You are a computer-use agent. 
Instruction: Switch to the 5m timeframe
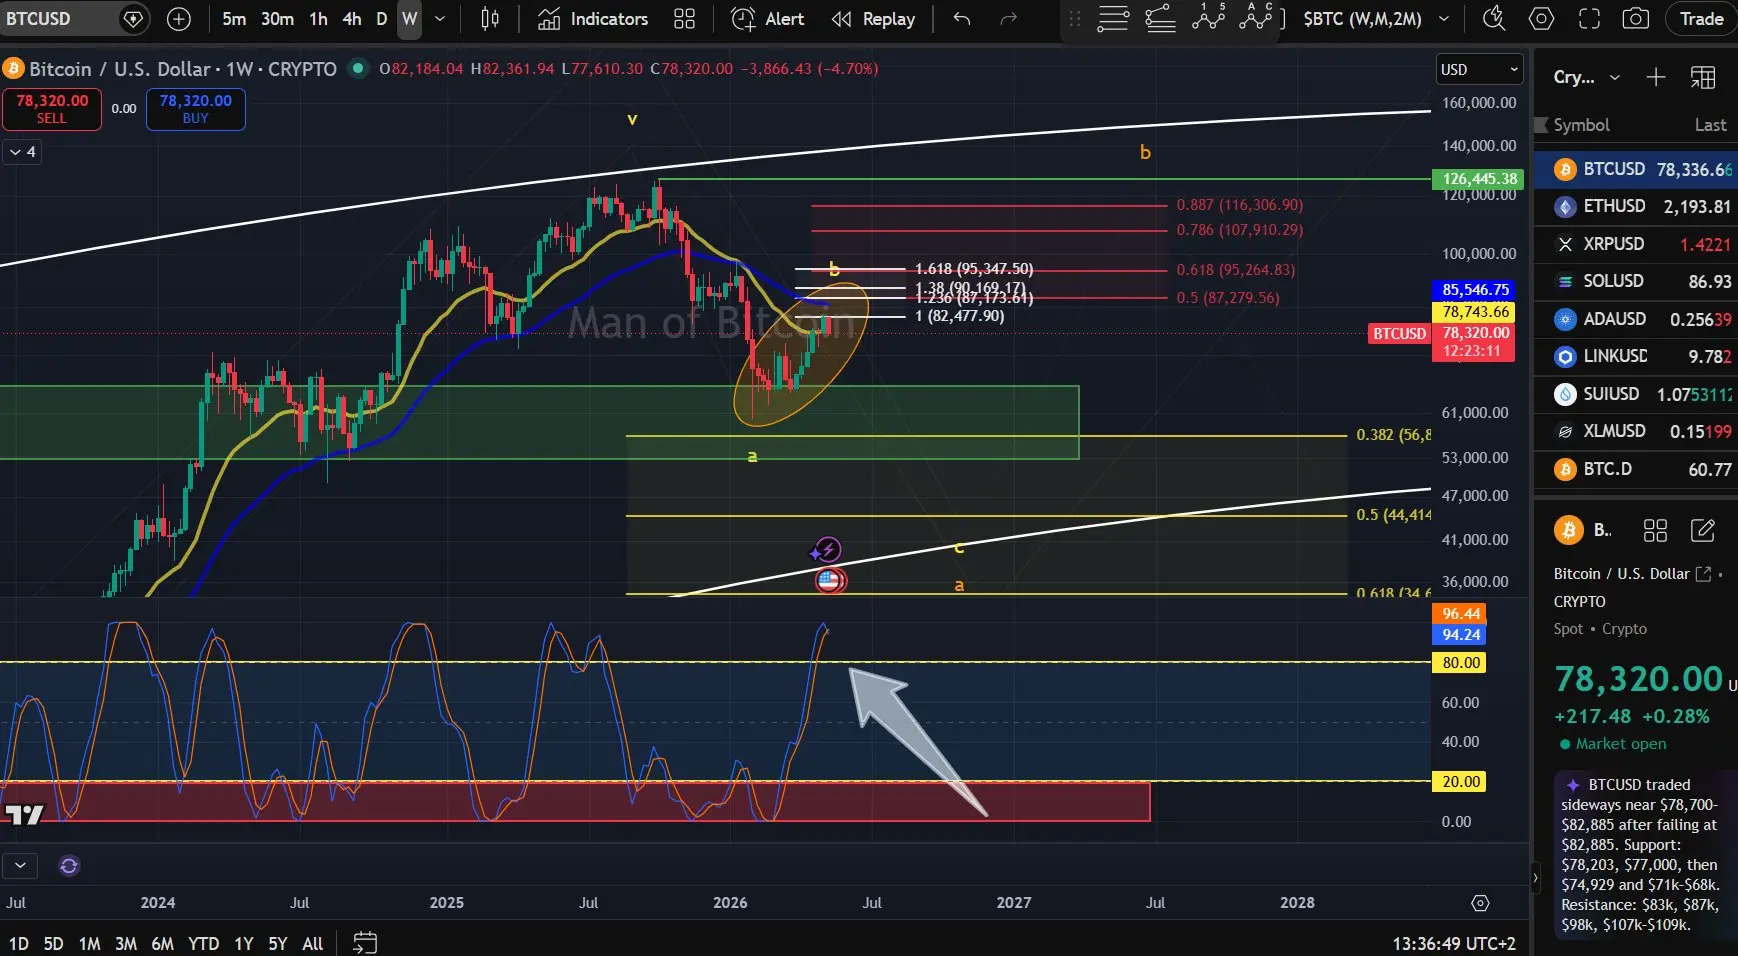[x=234, y=19]
